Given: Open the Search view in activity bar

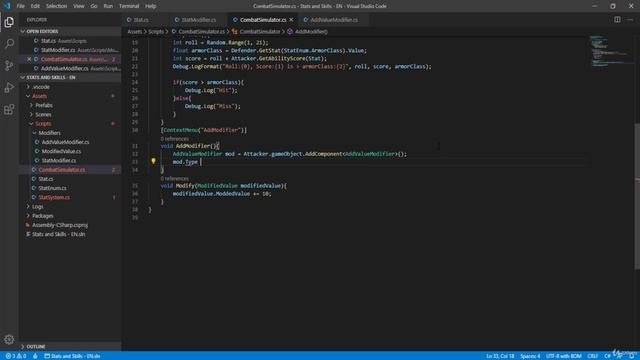Looking at the screenshot, I should point(9,43).
